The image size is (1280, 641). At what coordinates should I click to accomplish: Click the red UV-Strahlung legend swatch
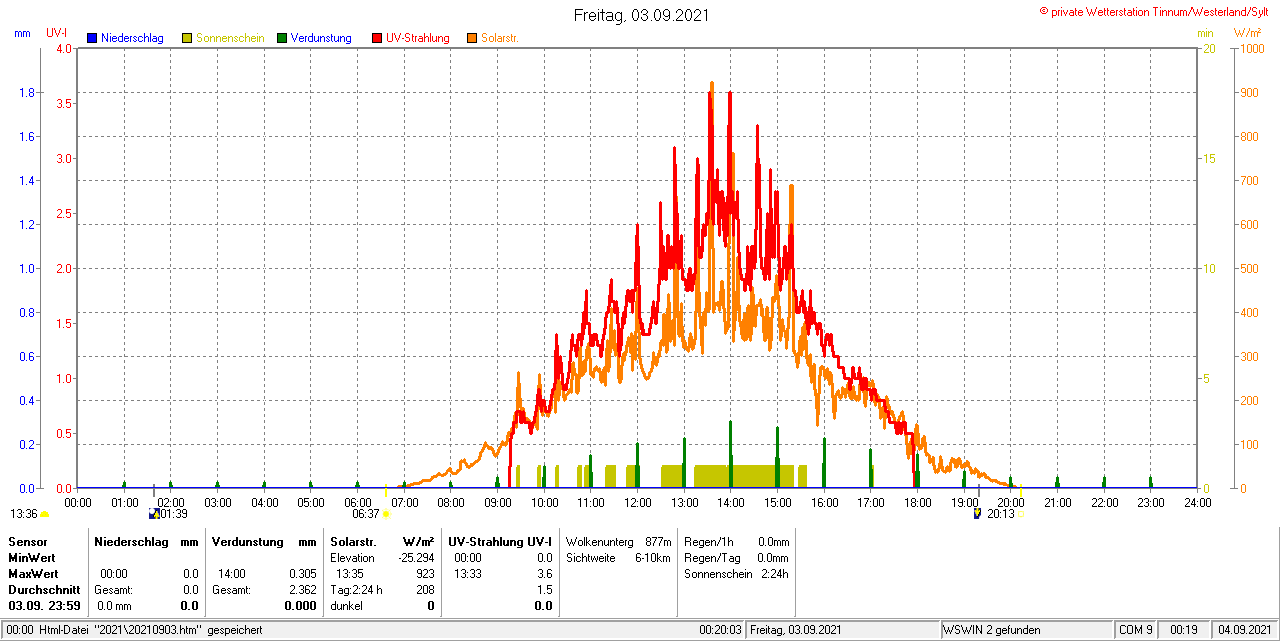point(377,38)
